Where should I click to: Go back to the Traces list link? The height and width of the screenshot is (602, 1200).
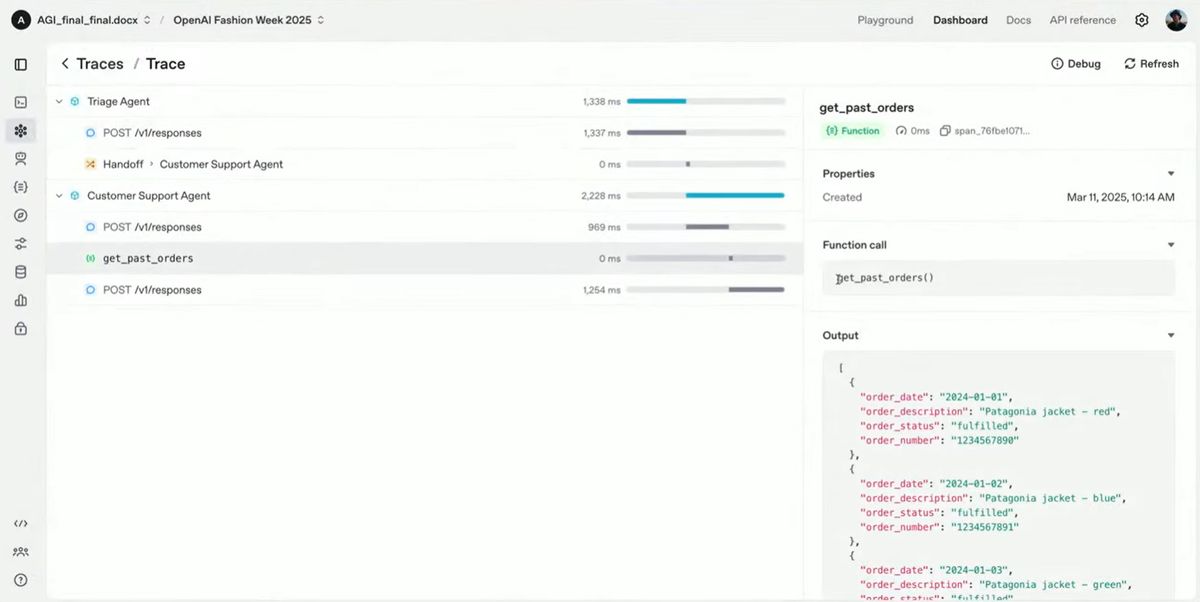[100, 64]
